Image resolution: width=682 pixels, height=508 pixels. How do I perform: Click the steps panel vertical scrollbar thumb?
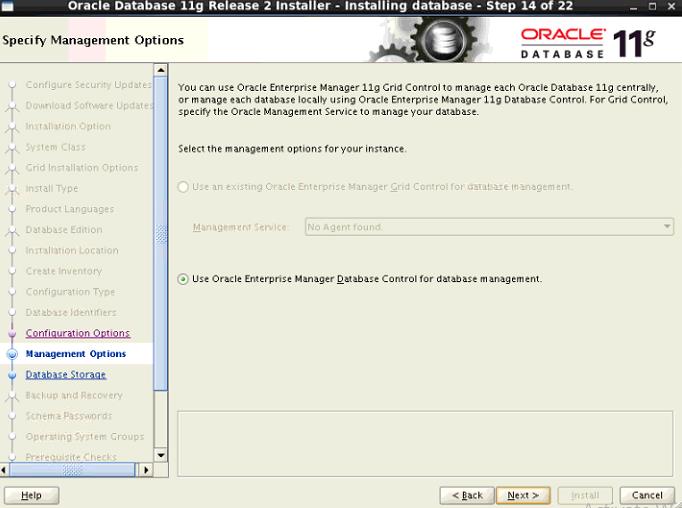161,234
